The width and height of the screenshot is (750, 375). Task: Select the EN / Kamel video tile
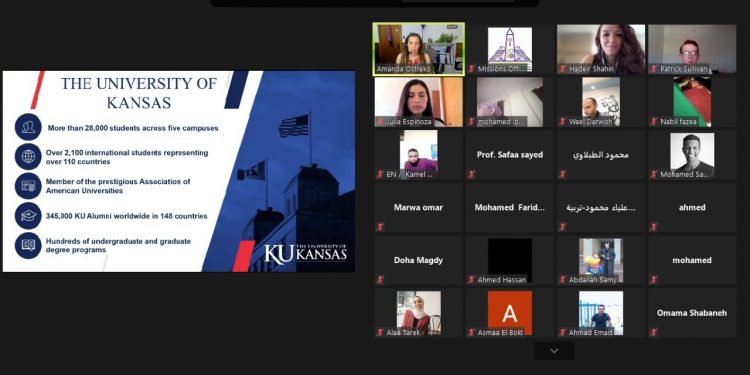click(x=419, y=154)
